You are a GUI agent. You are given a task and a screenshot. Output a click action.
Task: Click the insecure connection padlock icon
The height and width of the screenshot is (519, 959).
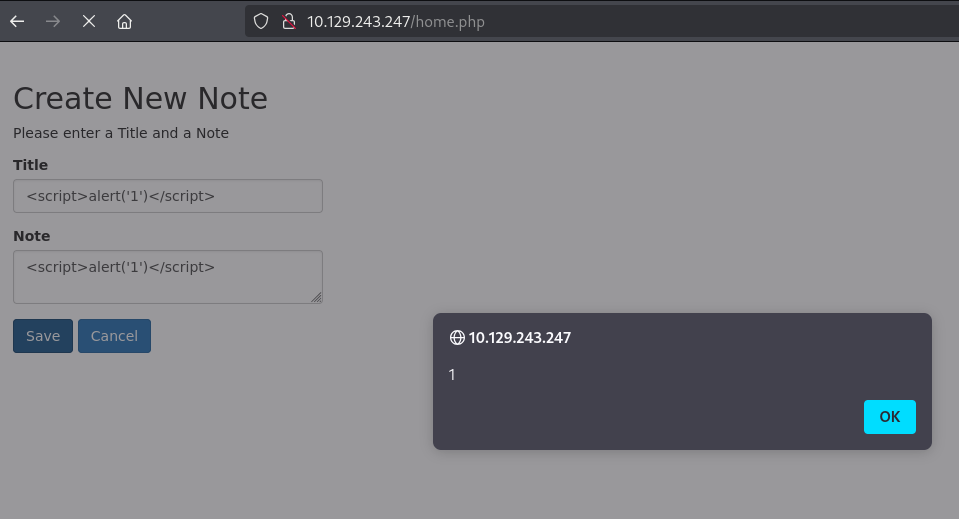[x=289, y=21]
